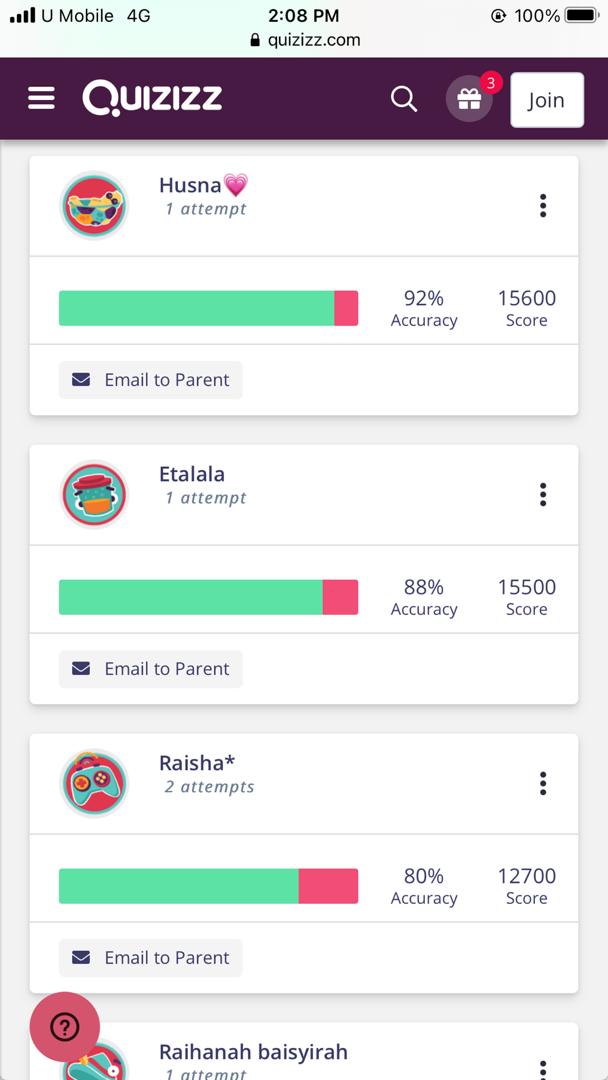The image size is (608, 1080).
Task: Click Husna's 92% accuracy bar
Action: coord(196,308)
